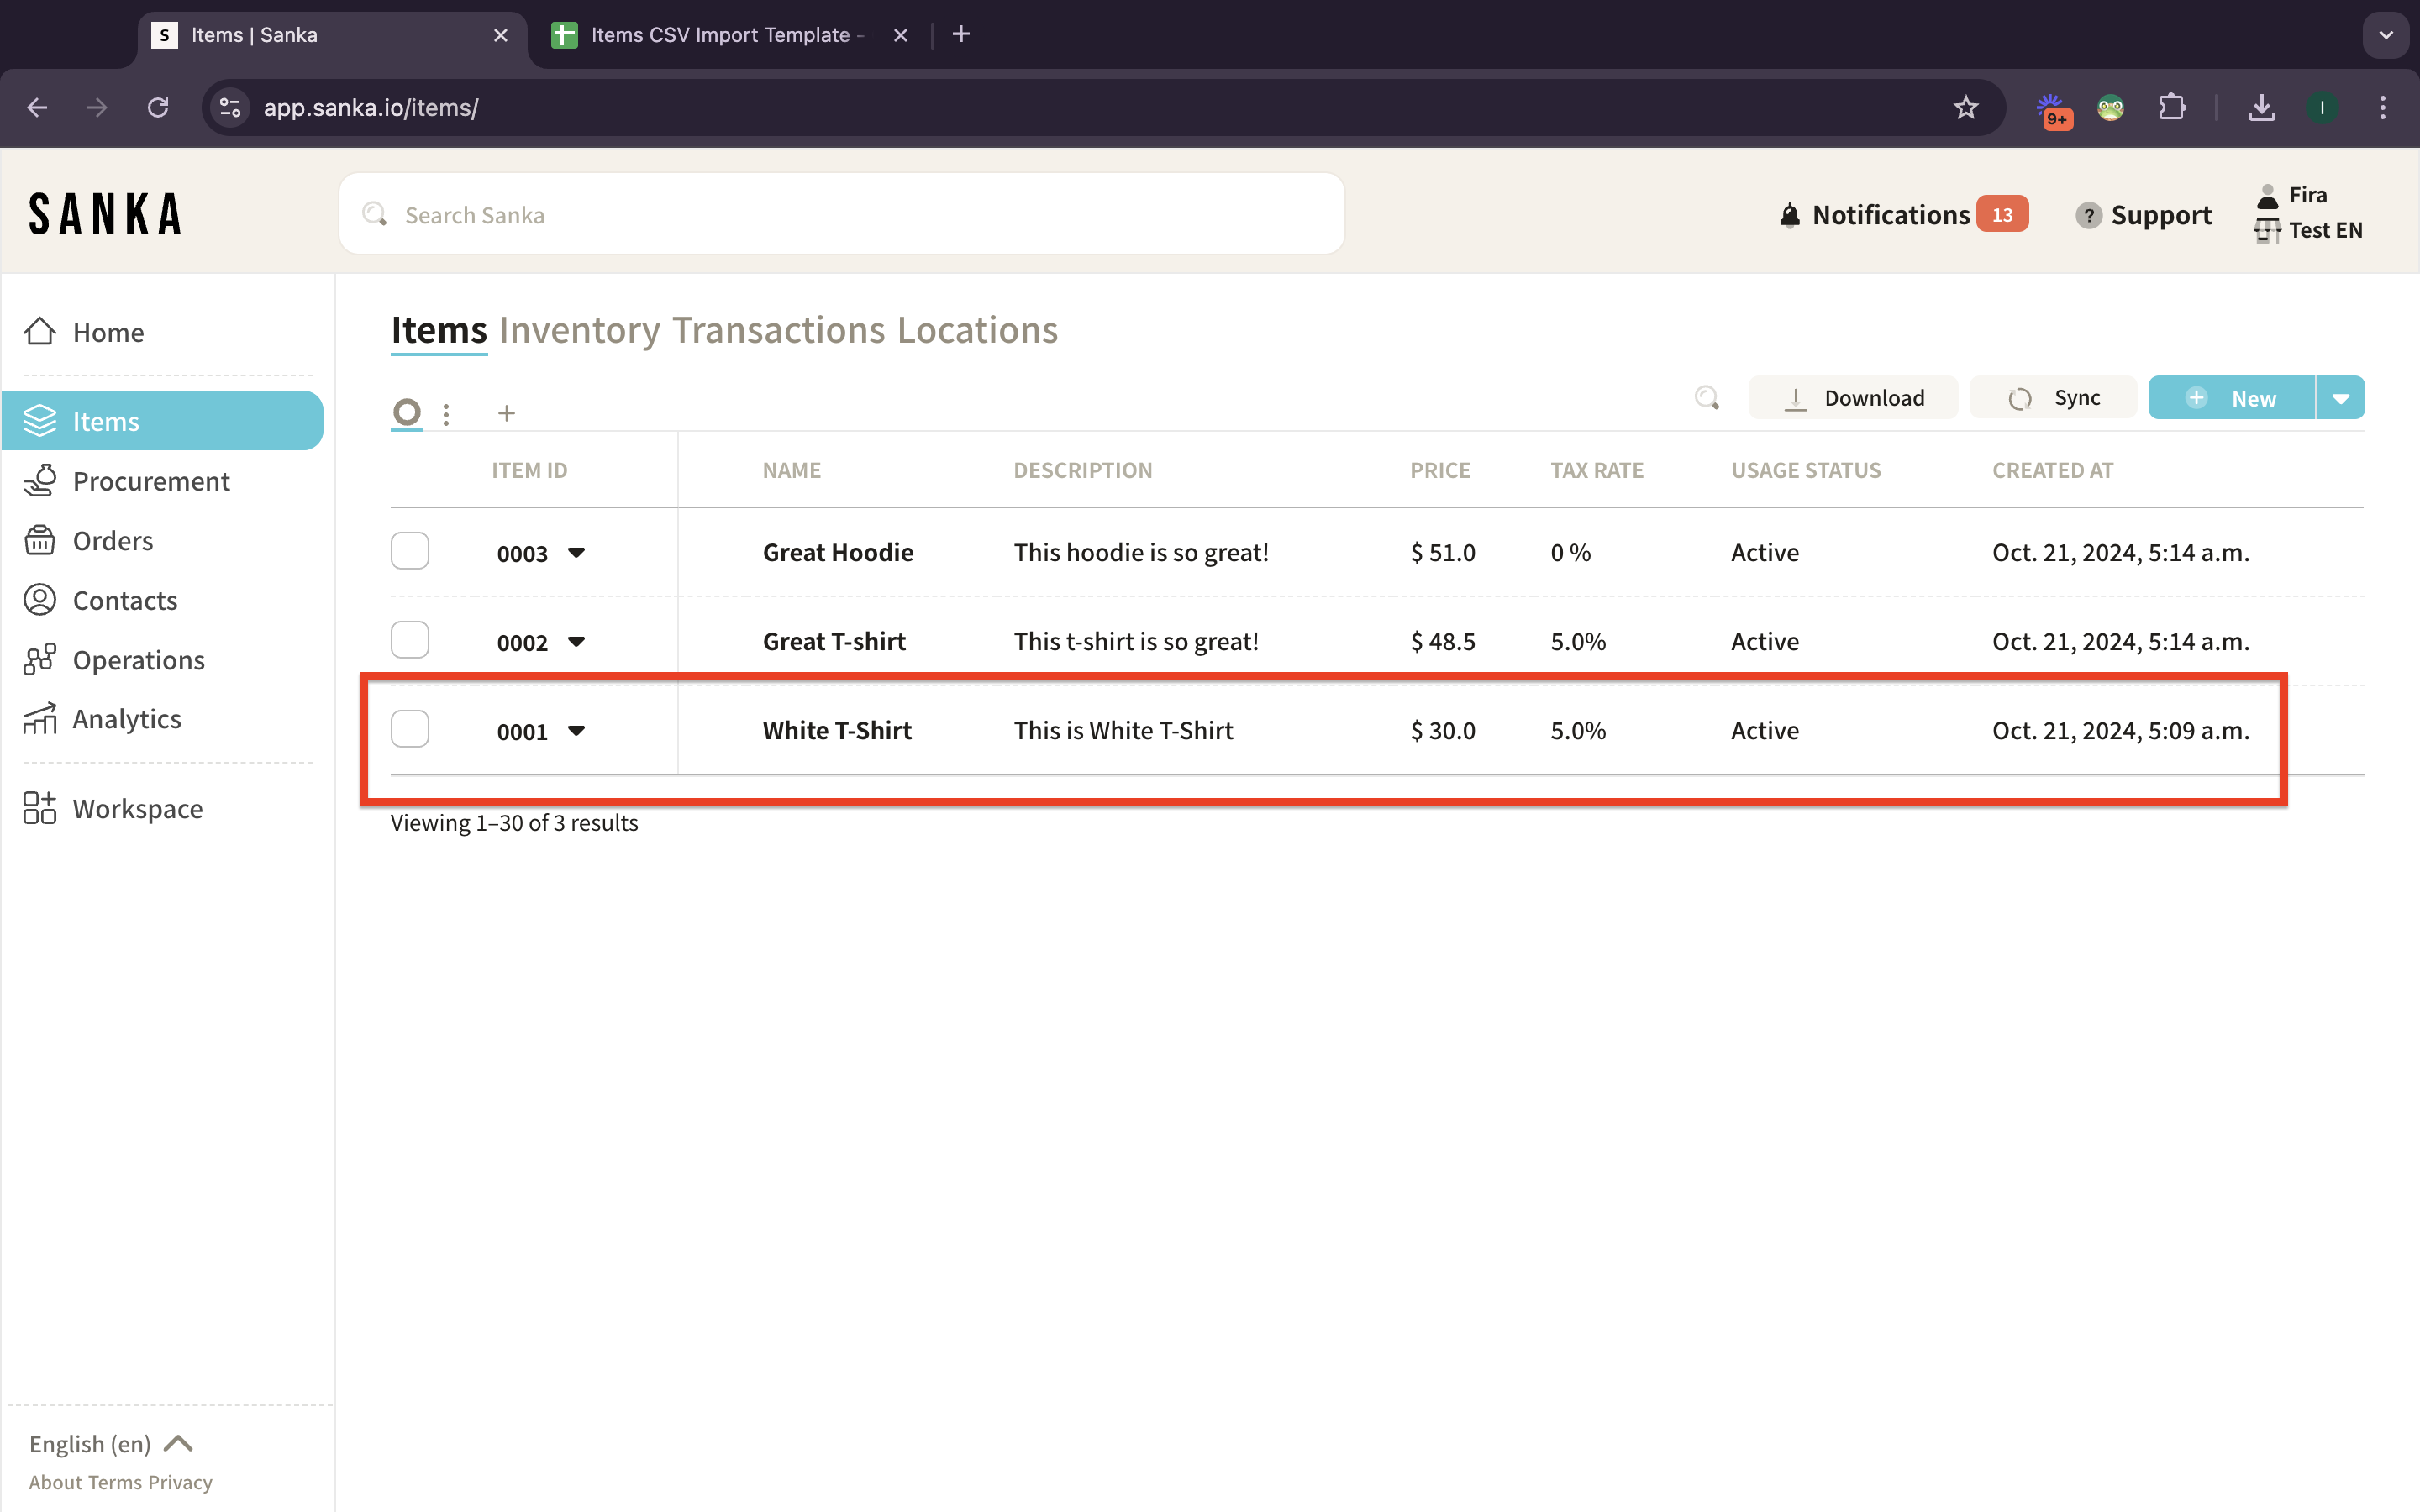The image size is (2420, 1512).
Task: Open Operations section icon
Action: (40, 659)
